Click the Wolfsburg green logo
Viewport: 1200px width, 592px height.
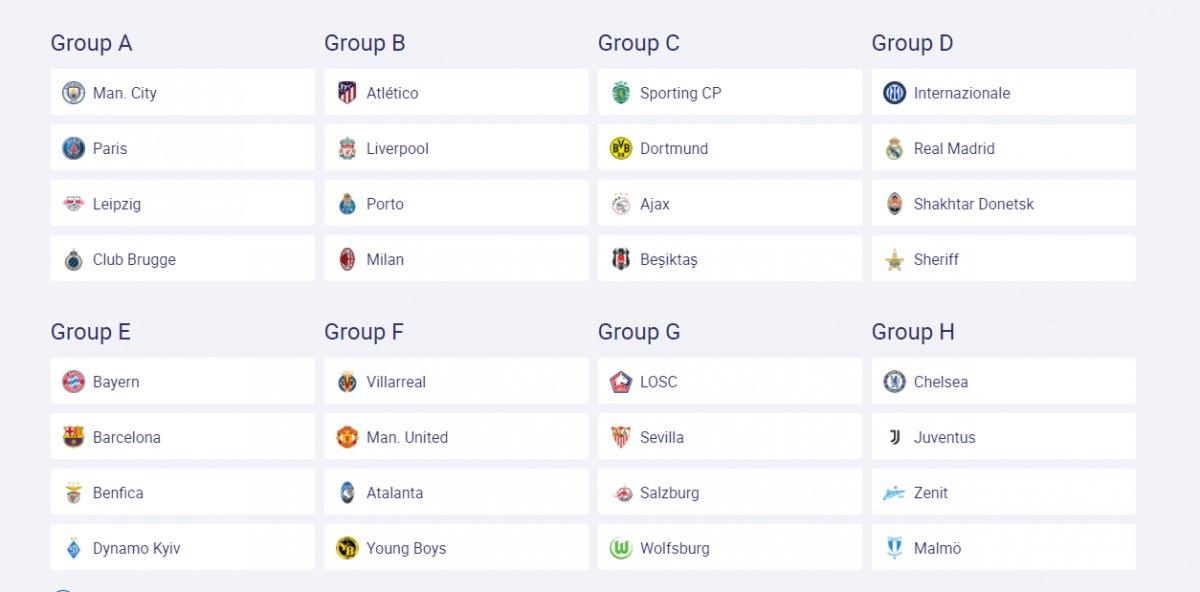[x=621, y=548]
